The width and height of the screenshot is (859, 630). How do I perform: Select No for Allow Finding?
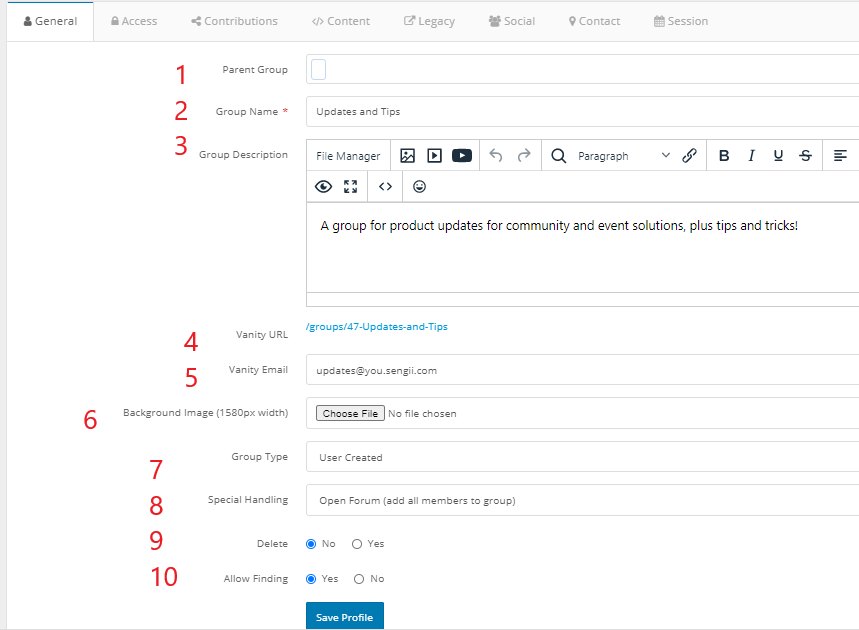pyautogui.click(x=359, y=579)
